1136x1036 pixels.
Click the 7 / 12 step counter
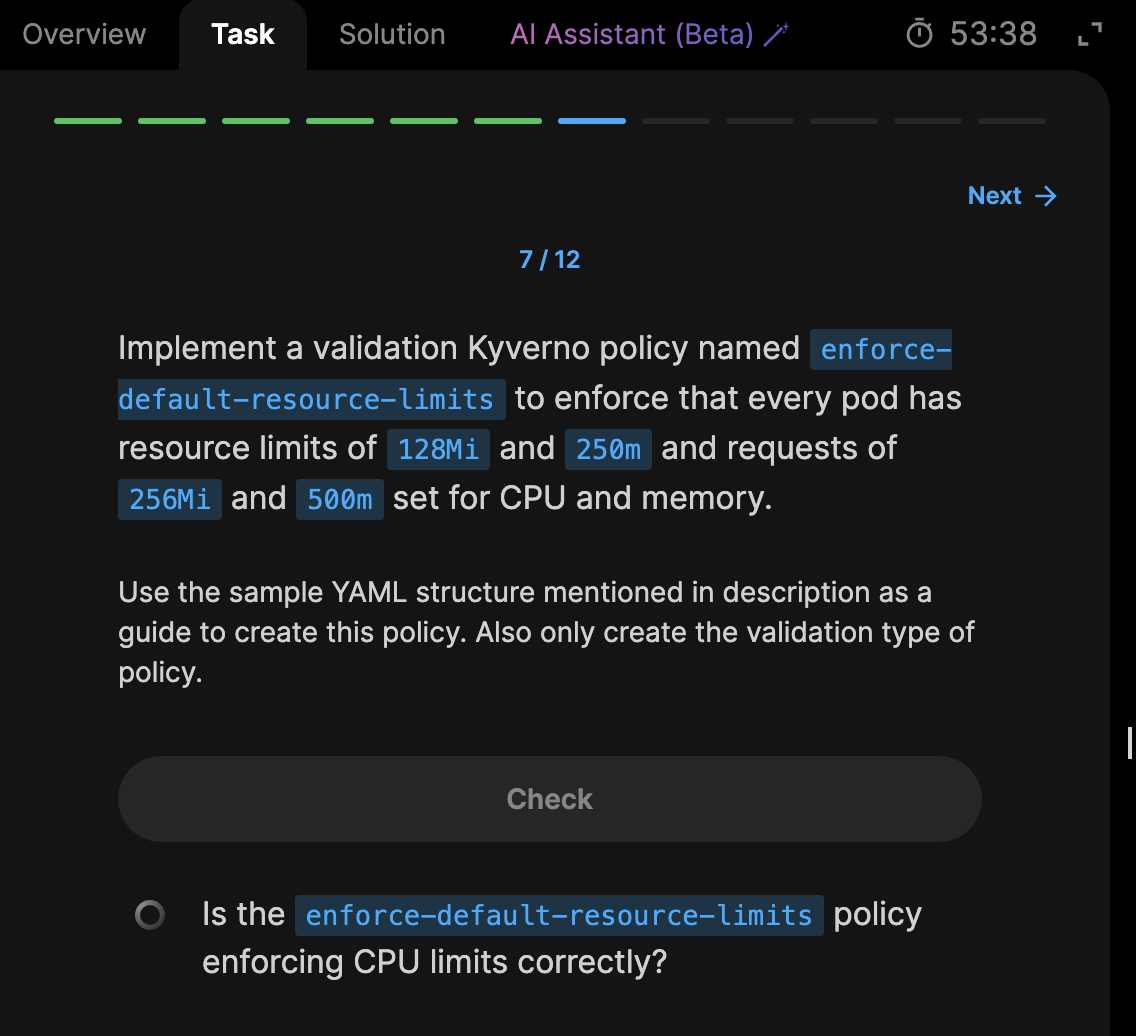point(550,260)
